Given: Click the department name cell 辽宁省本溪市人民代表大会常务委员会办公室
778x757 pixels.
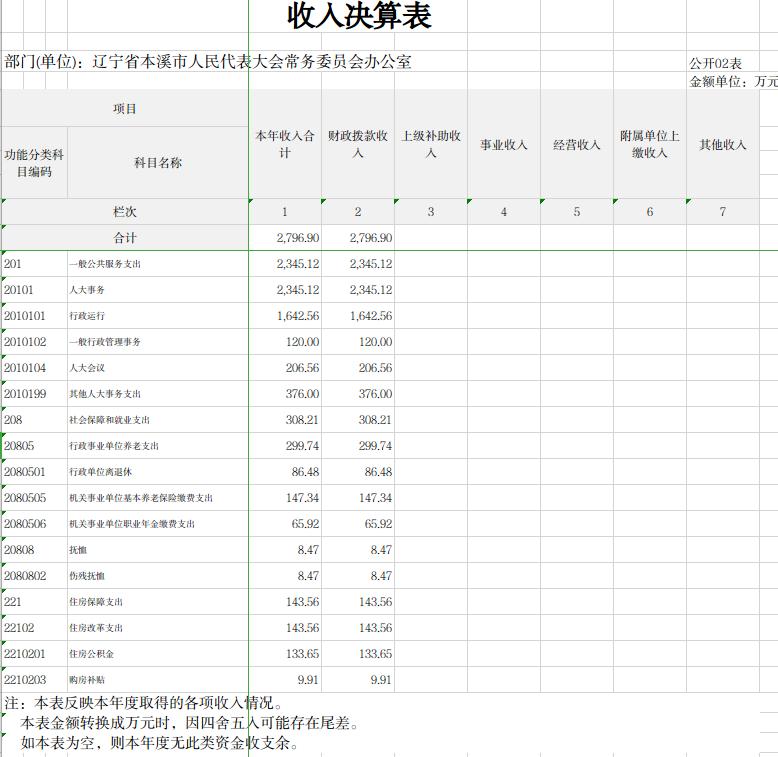Looking at the screenshot, I should (252, 62).
